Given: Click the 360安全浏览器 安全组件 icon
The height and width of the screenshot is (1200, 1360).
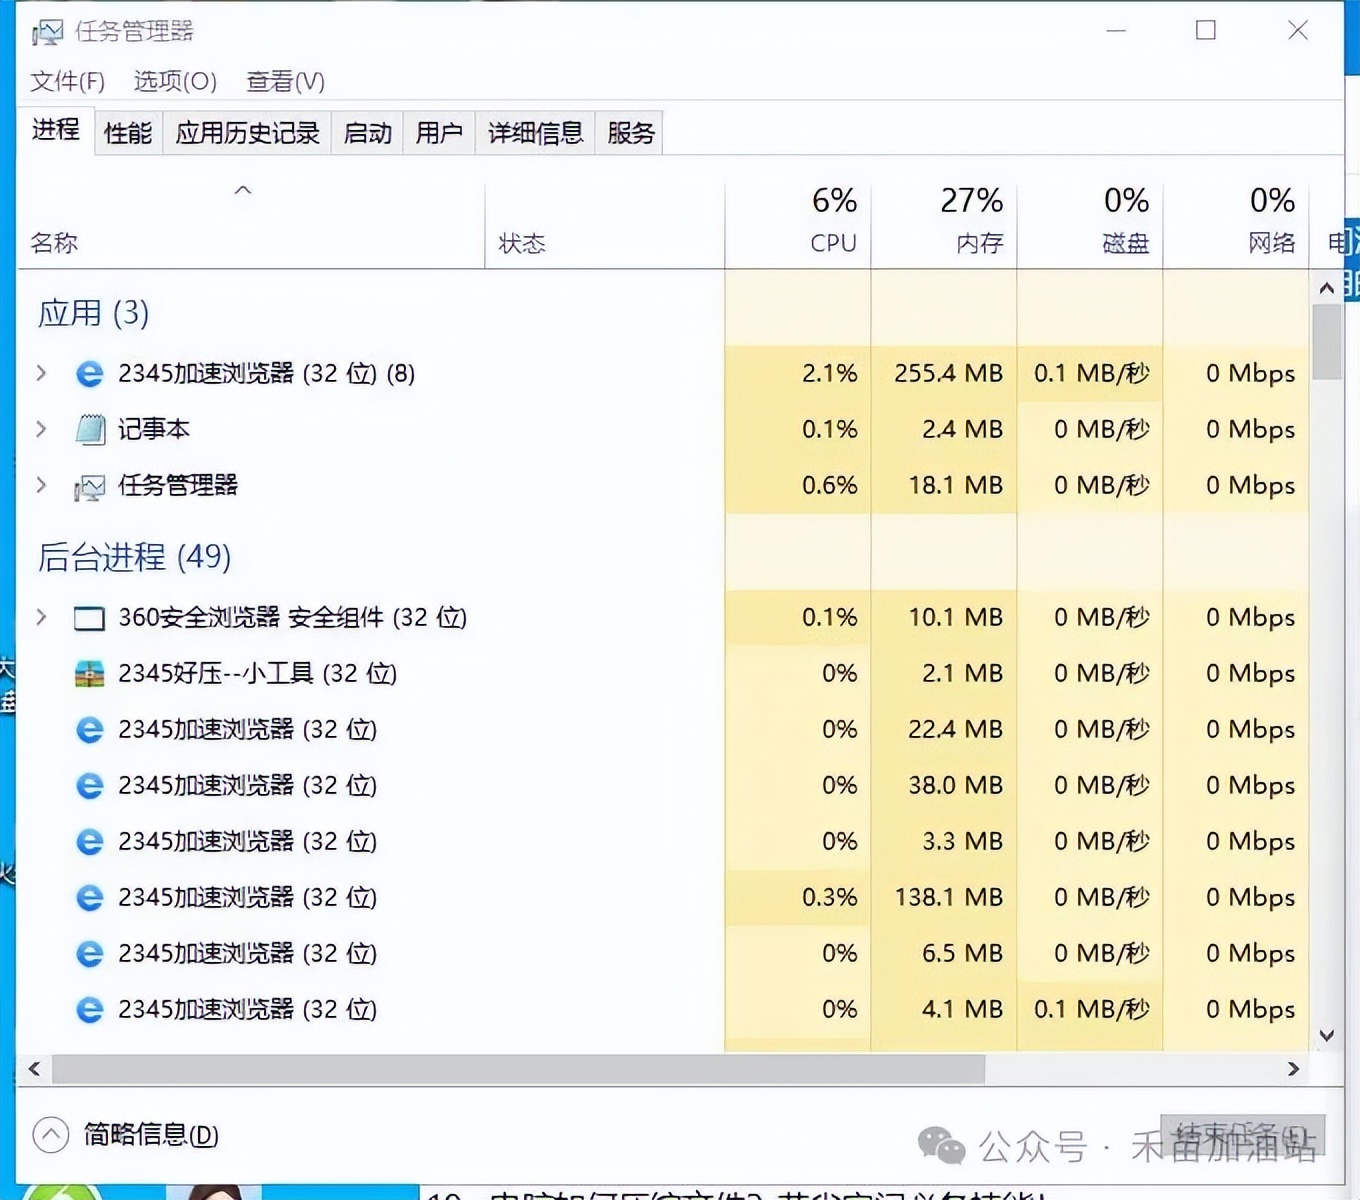Looking at the screenshot, I should click(89, 618).
